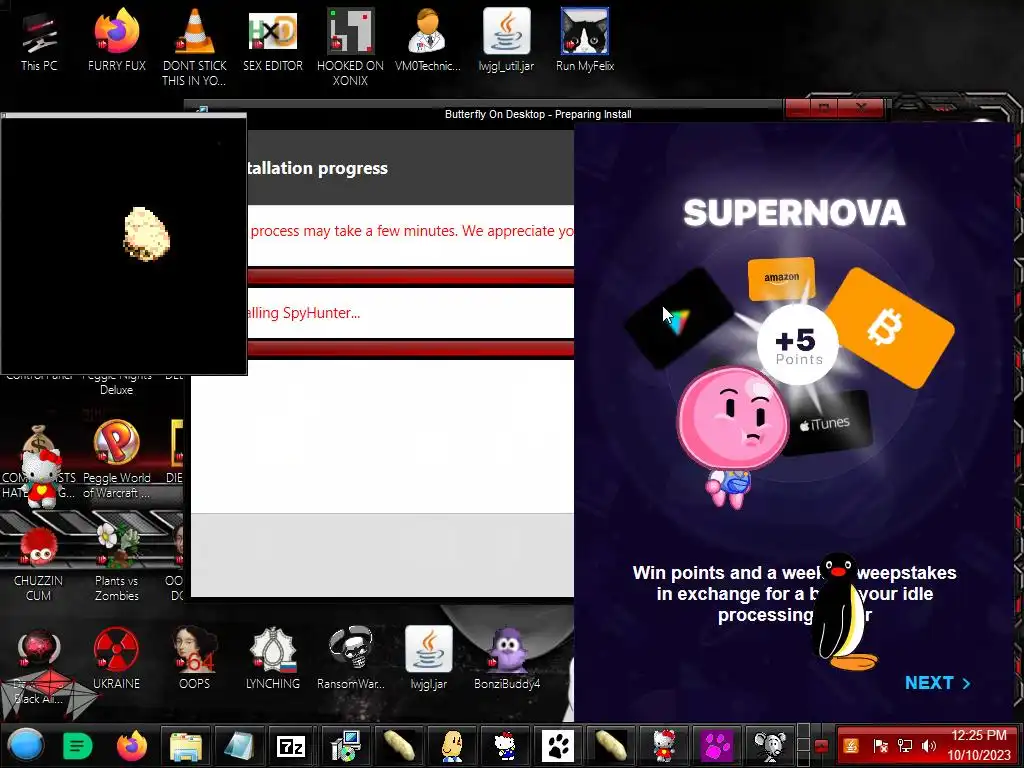Screen dimensions: 1024x768
Task: Open the network icon in system tray
Action: (x=904, y=745)
